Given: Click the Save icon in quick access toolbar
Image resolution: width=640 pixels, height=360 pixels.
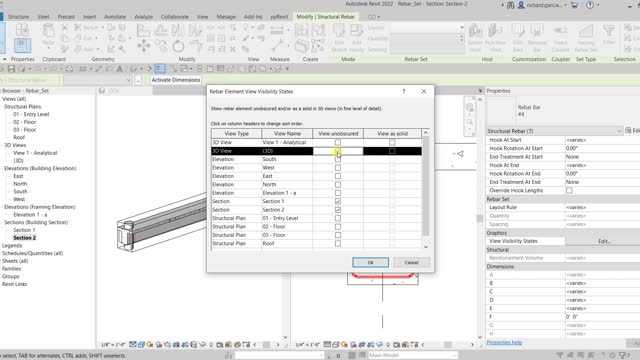Looking at the screenshot, I should (x=11, y=69).
